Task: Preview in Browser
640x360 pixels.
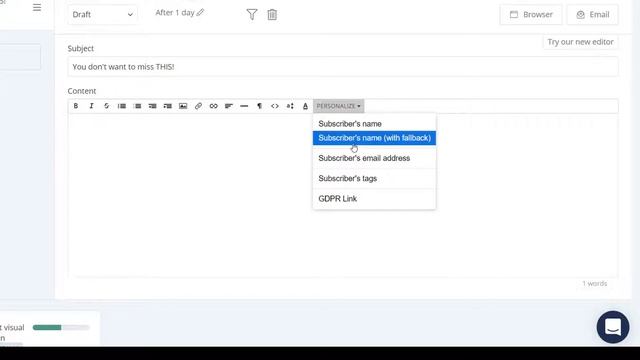Action: pos(531,15)
